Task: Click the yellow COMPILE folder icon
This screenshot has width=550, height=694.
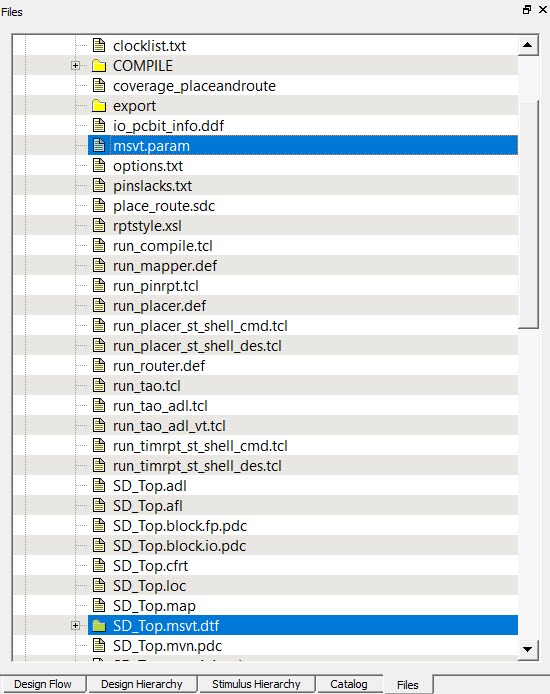Action: pyautogui.click(x=99, y=66)
